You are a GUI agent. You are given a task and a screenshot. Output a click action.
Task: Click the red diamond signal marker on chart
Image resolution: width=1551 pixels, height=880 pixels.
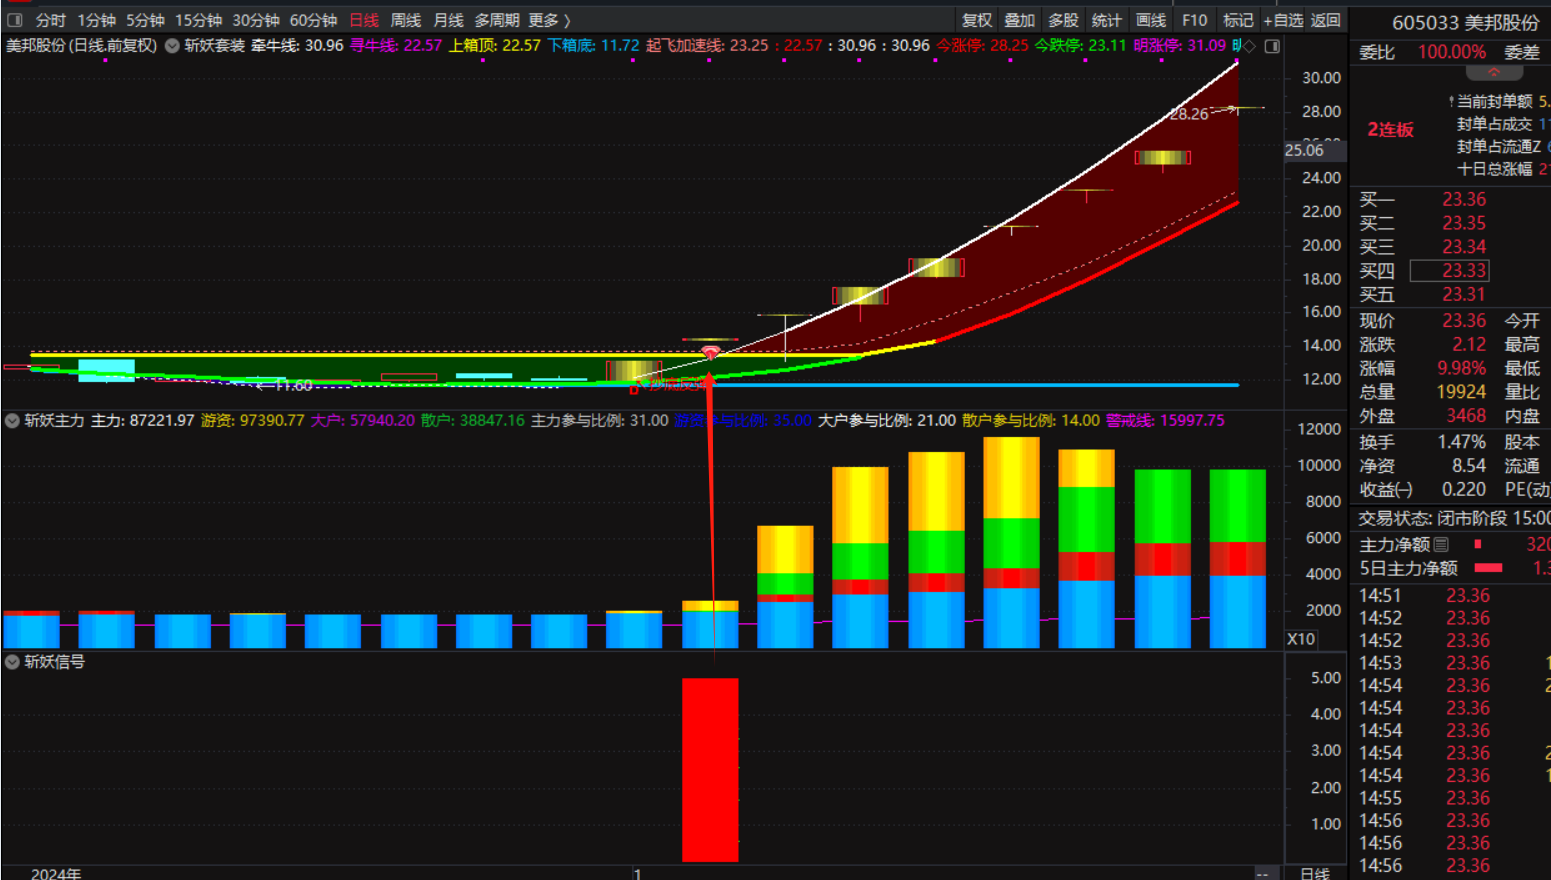[710, 352]
